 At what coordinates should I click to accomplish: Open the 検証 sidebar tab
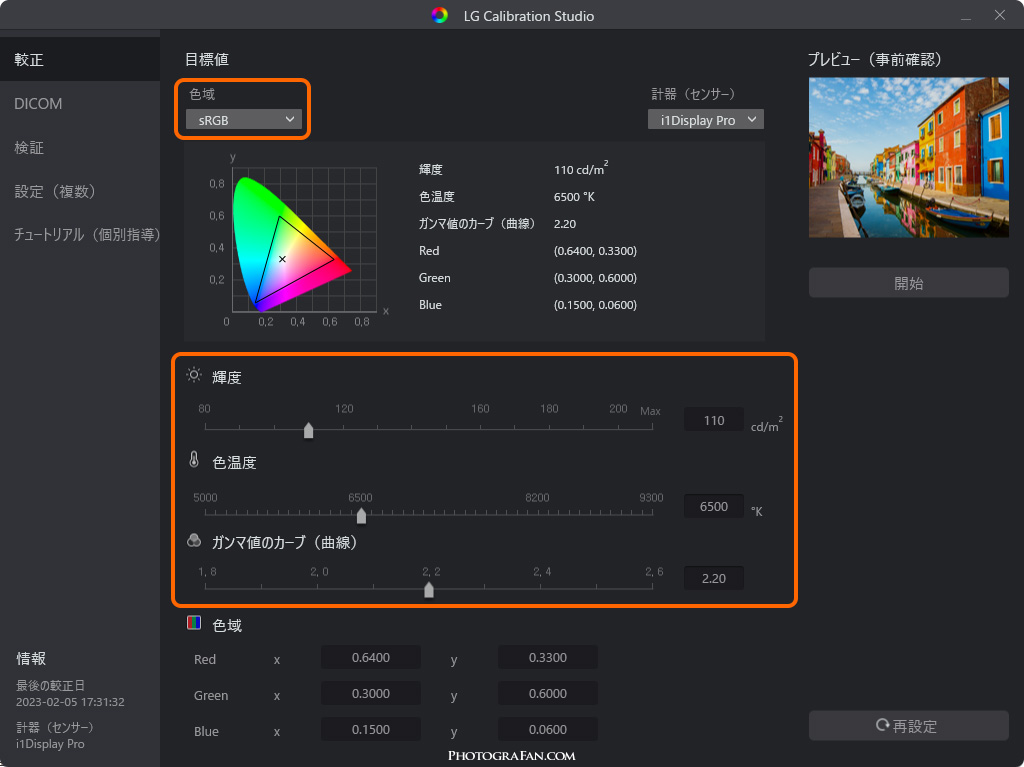click(80, 148)
